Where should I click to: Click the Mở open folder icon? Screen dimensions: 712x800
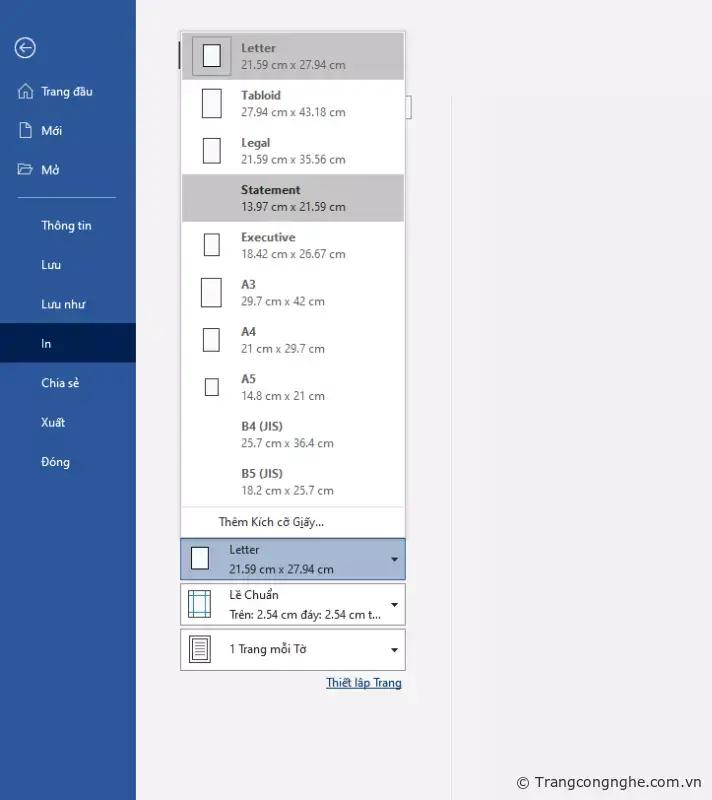point(26,170)
